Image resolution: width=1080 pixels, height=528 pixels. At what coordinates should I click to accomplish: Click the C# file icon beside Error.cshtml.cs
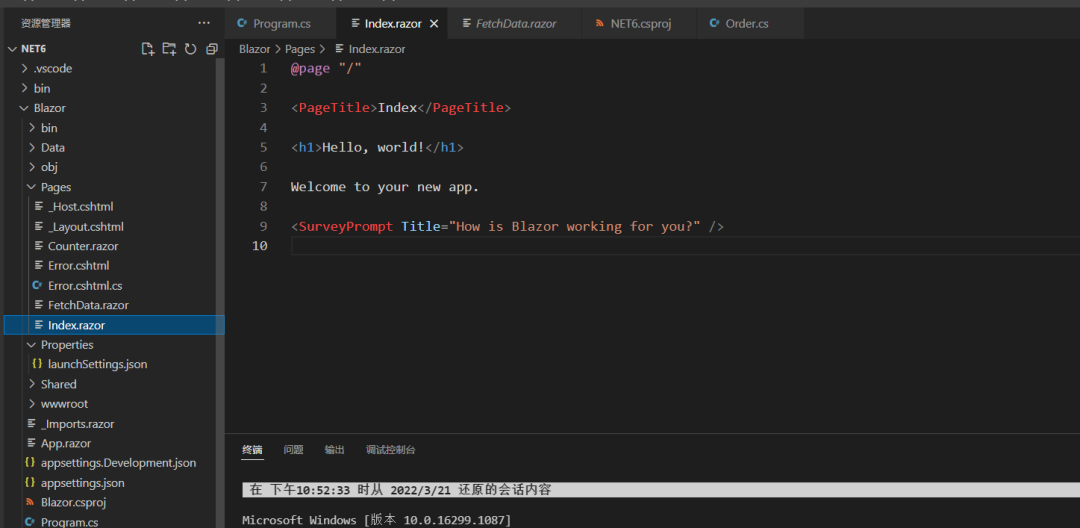click(x=37, y=285)
